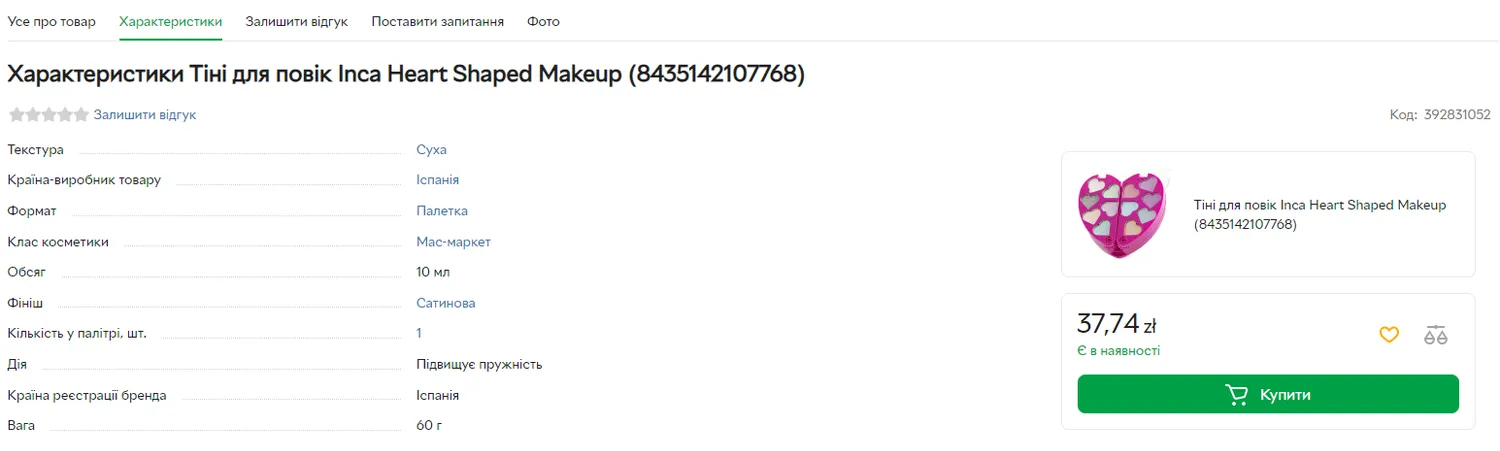The height and width of the screenshot is (451, 1500).
Task: Click palette quantity value 1 link
Action: point(419,333)
